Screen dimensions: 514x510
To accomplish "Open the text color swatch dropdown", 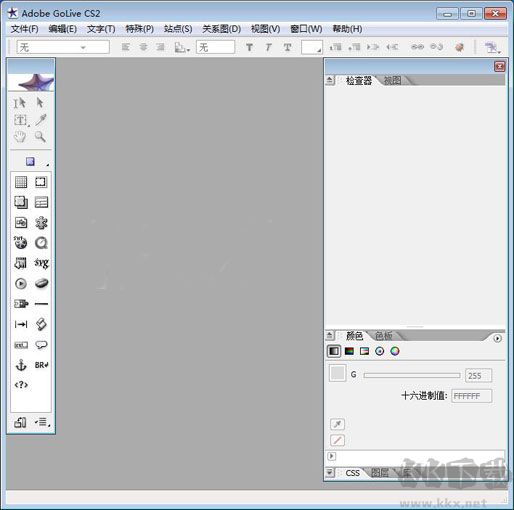I will pos(312,47).
